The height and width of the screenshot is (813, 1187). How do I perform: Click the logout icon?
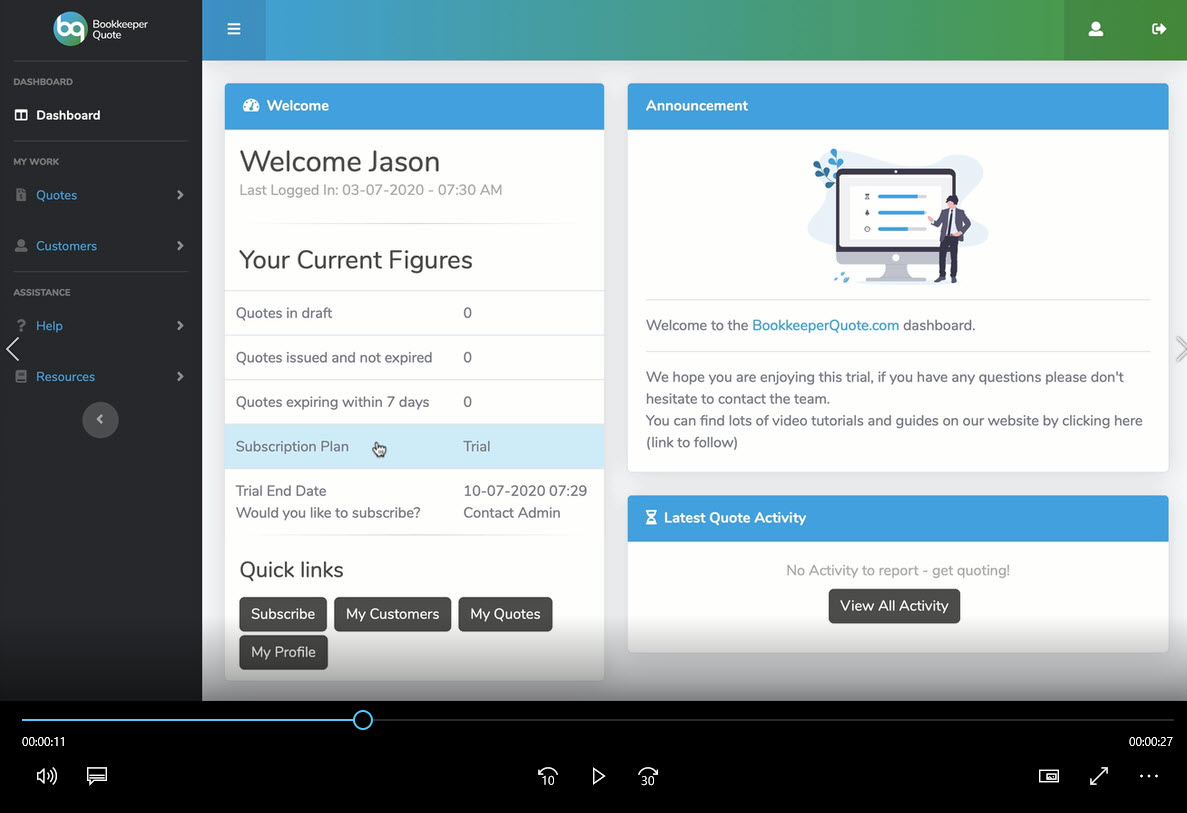click(1158, 29)
